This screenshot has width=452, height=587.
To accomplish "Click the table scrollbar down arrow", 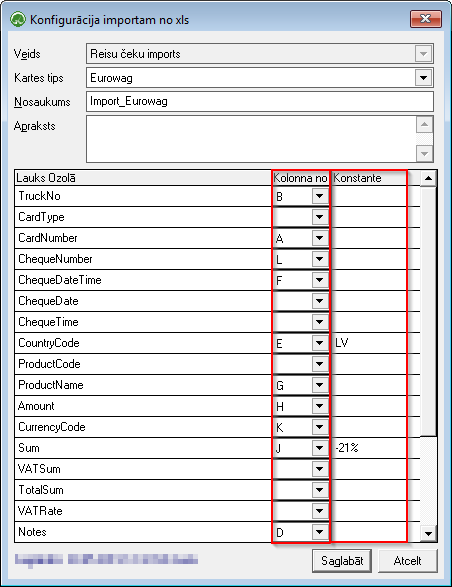I will point(428,533).
